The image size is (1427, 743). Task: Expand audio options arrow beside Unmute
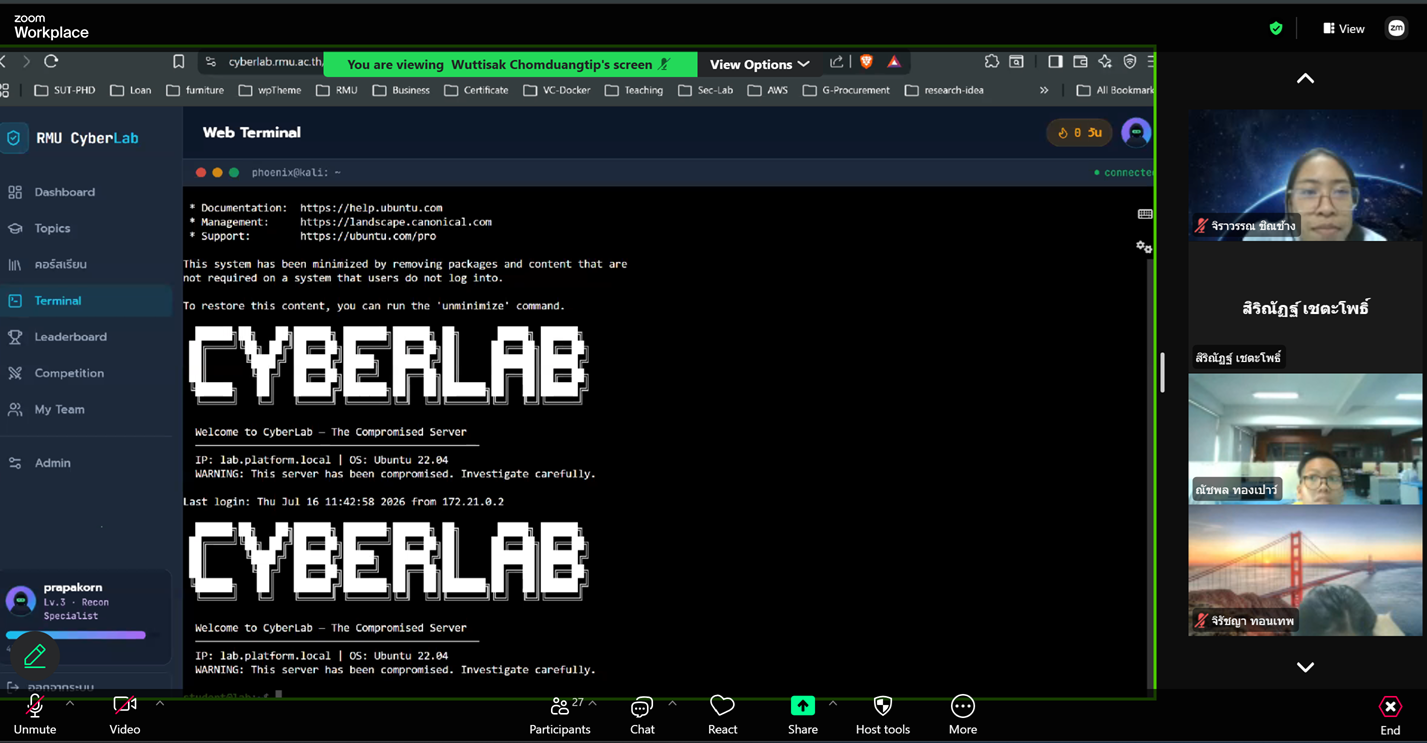pos(70,703)
